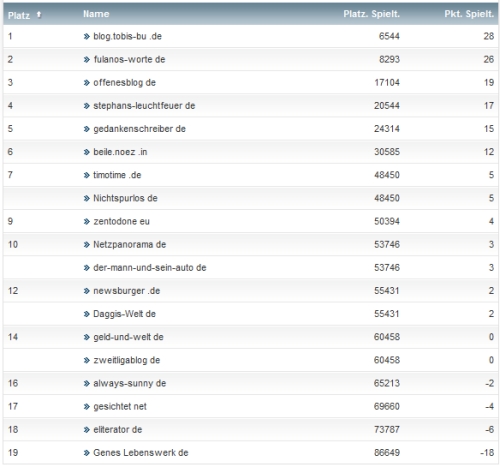500x467 pixels.
Task: Select rank value 8293
Action: click(389, 59)
